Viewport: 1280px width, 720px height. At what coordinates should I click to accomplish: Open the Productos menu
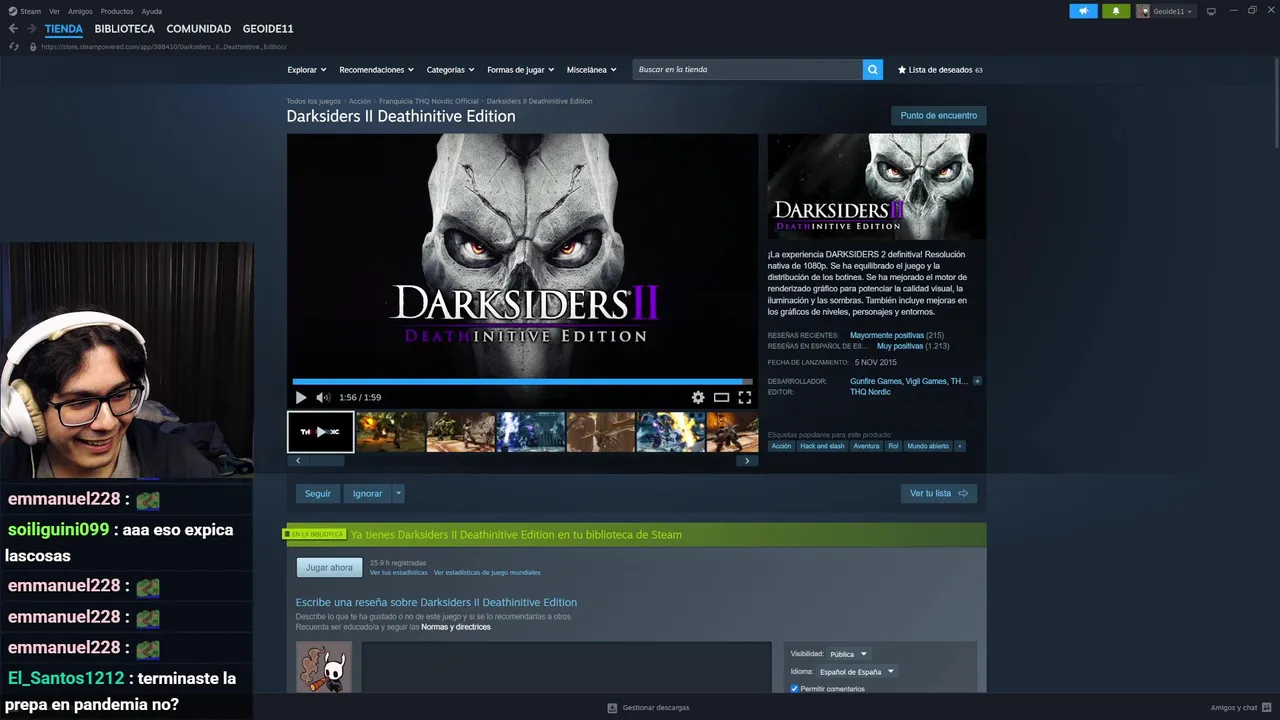(117, 11)
